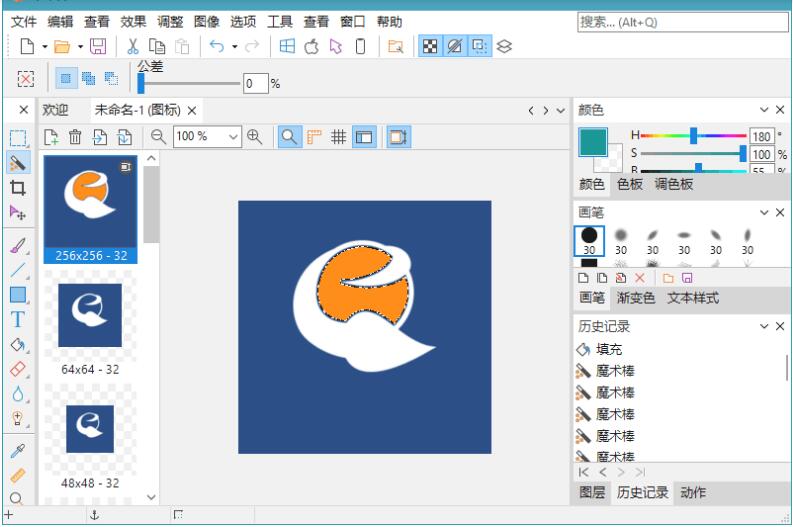
Task: Toggle the format list panel button
Action: (364, 137)
